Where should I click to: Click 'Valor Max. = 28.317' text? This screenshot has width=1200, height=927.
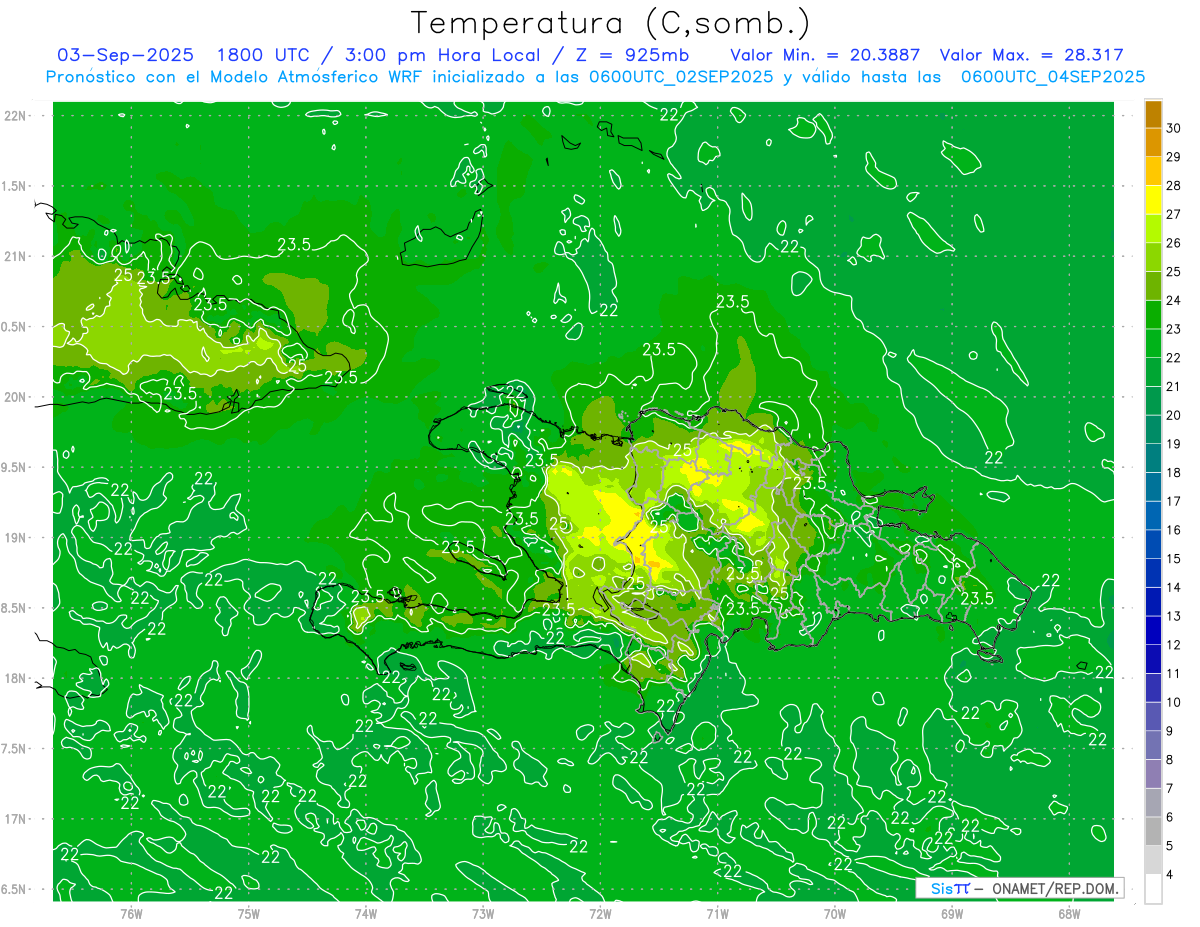[1032, 56]
